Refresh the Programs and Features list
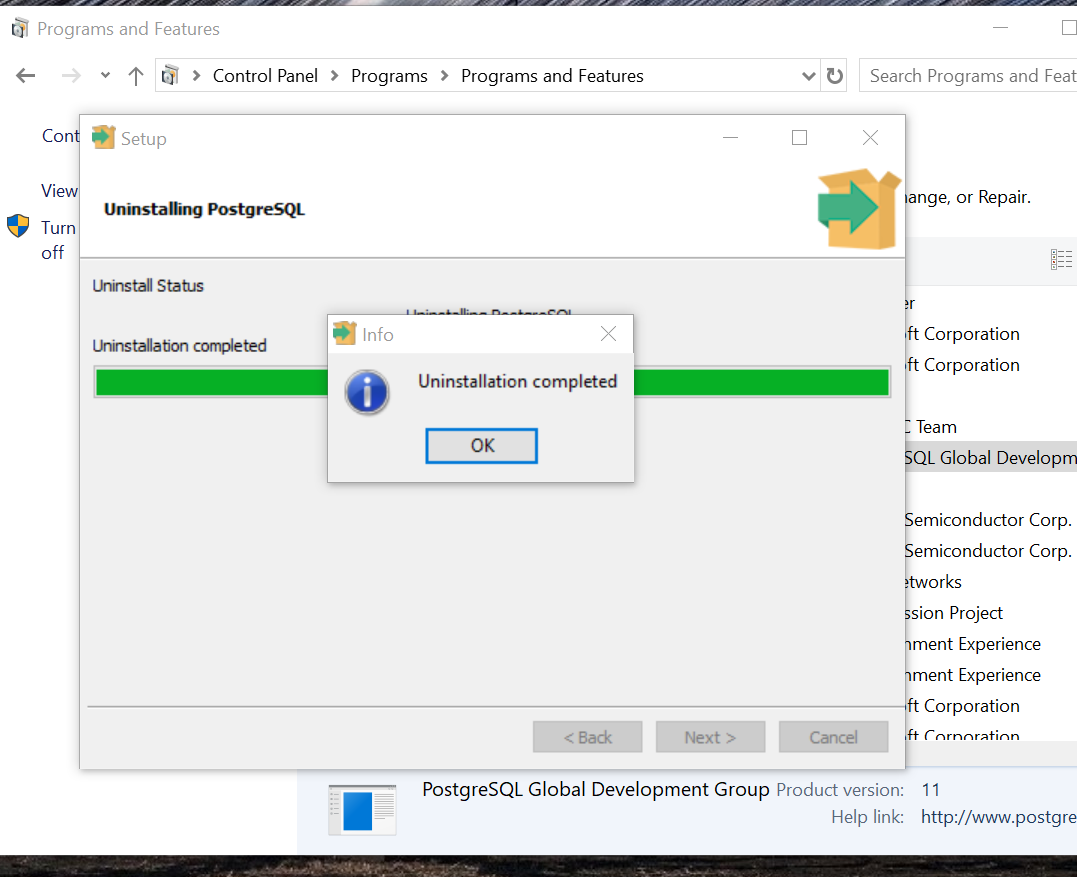Screen dimensions: 1077x877 (835, 76)
